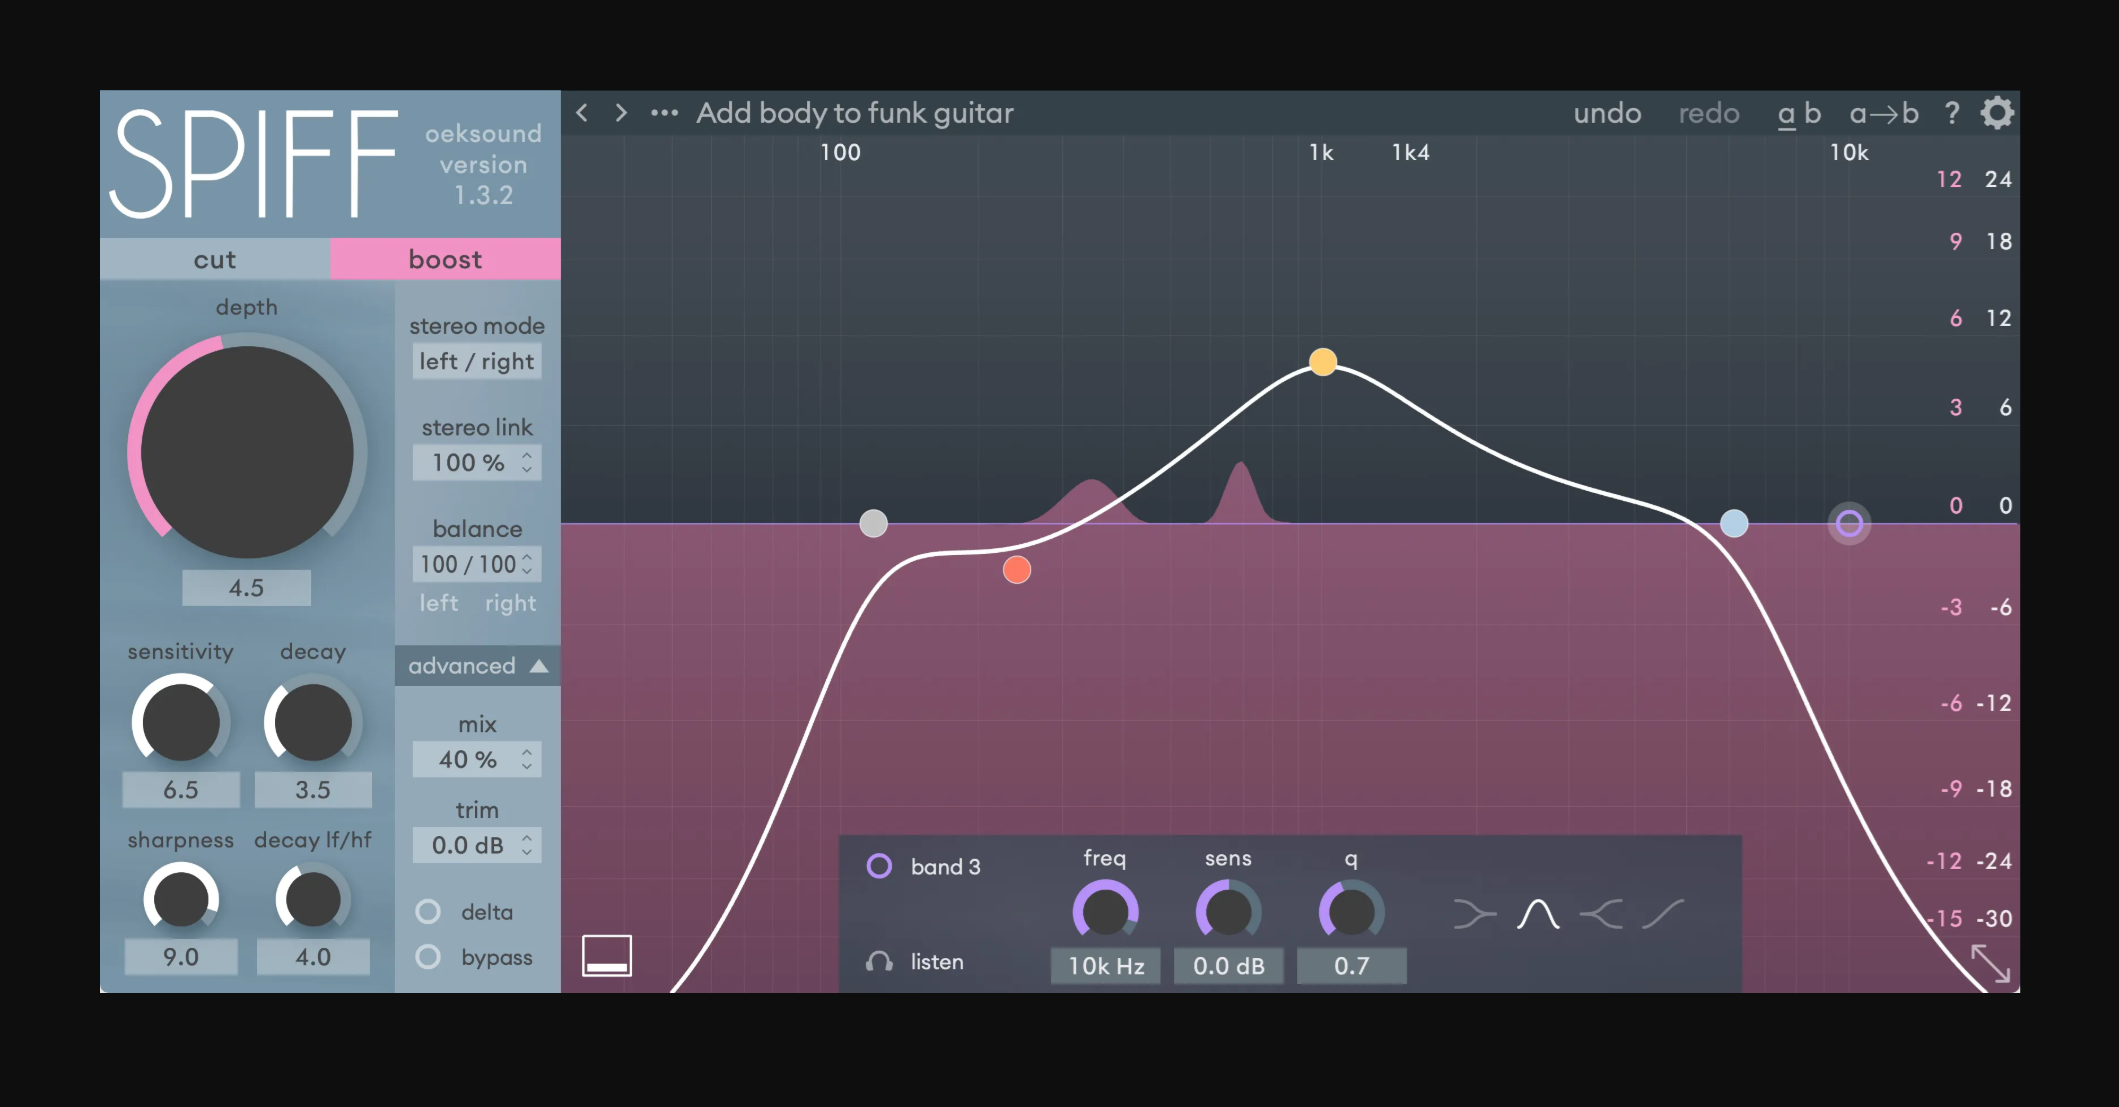Go to the next preset arrow
Viewport: 2119px width, 1107px height.
(621, 113)
